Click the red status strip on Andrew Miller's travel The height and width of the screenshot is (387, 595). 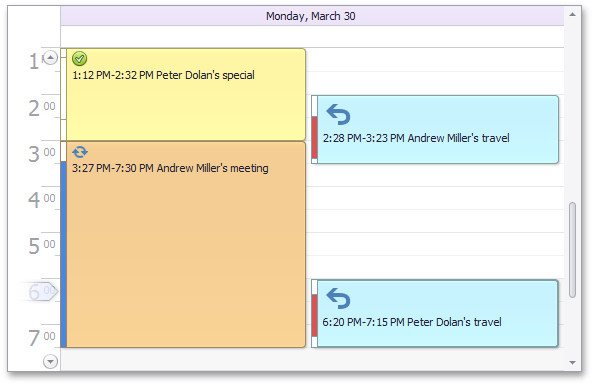pyautogui.click(x=315, y=138)
